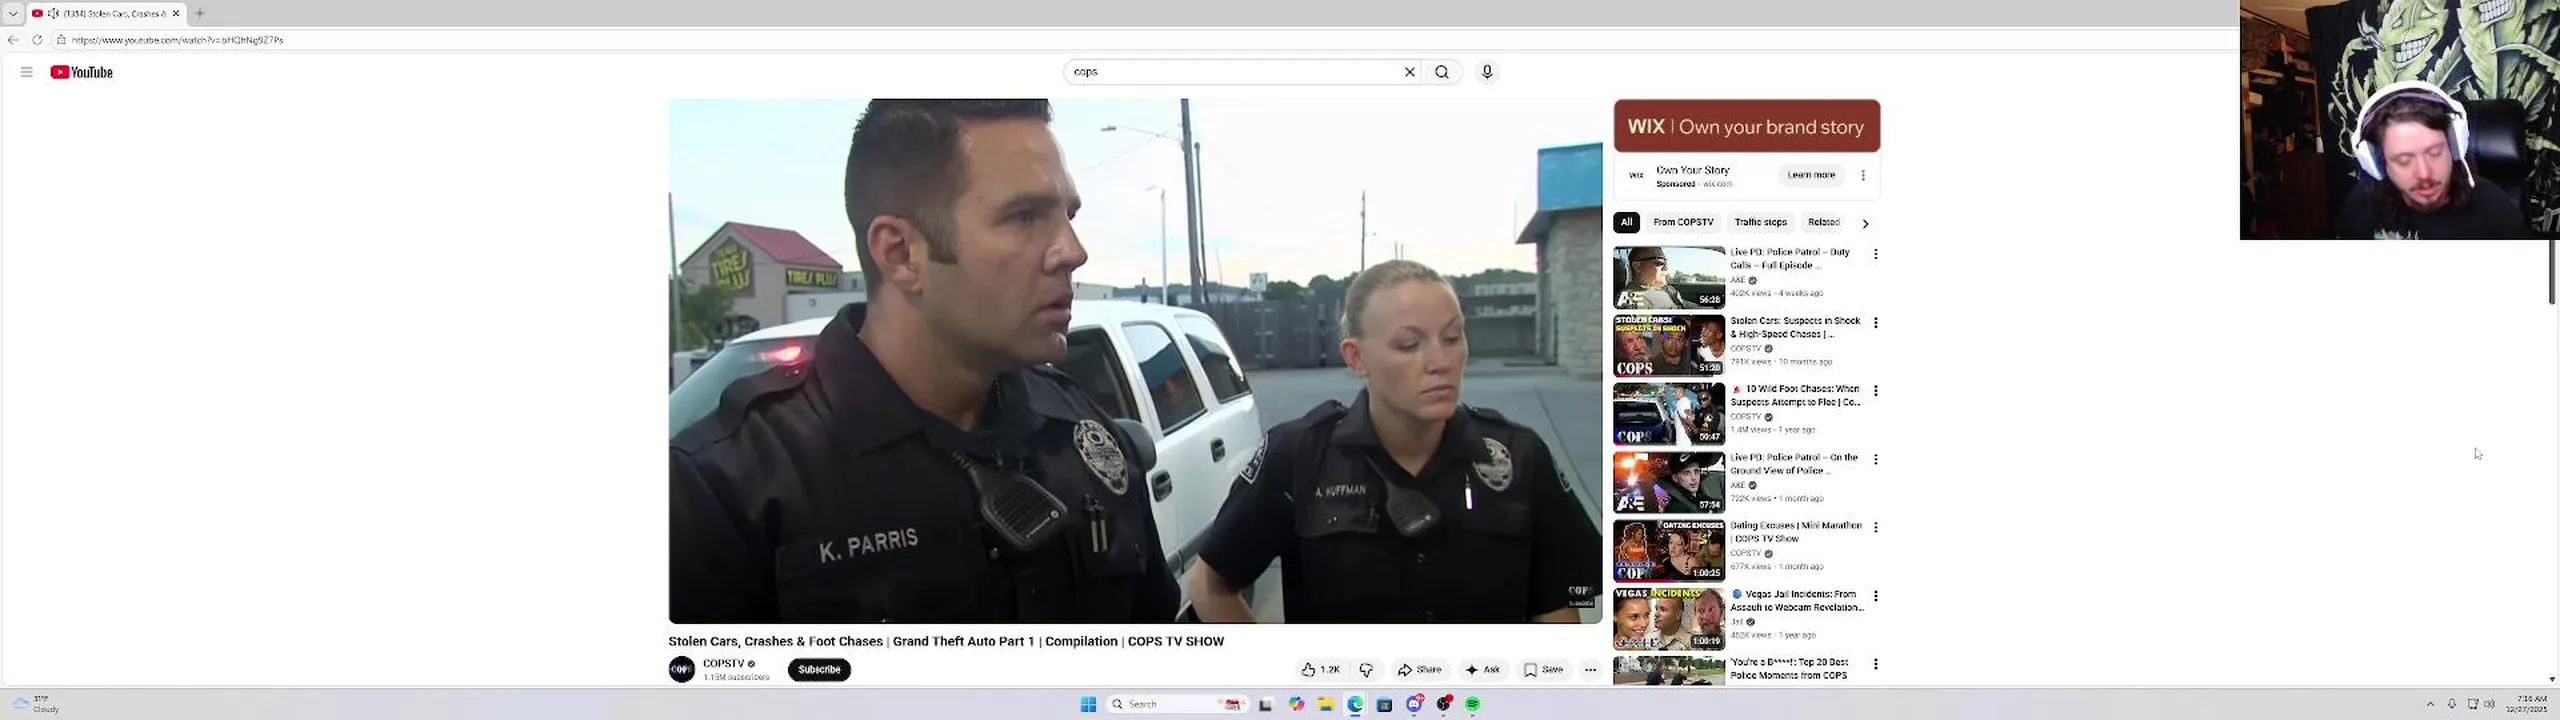Open Stolen Cars Suspects in Shock thumbnail

click(x=1669, y=345)
